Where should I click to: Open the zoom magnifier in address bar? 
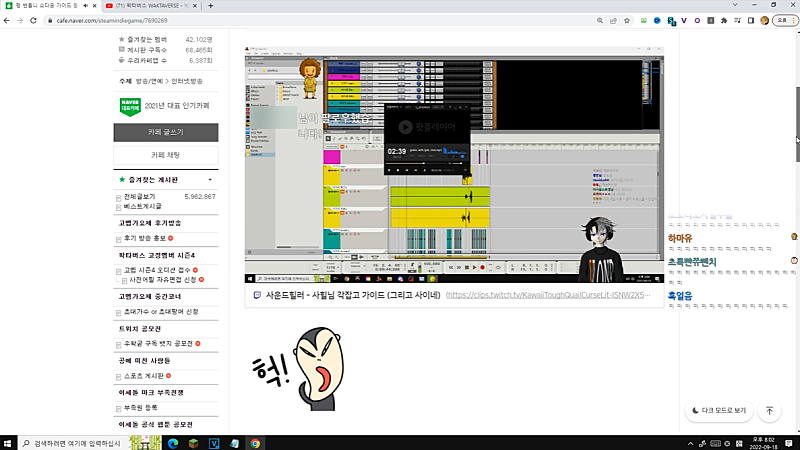pos(600,20)
